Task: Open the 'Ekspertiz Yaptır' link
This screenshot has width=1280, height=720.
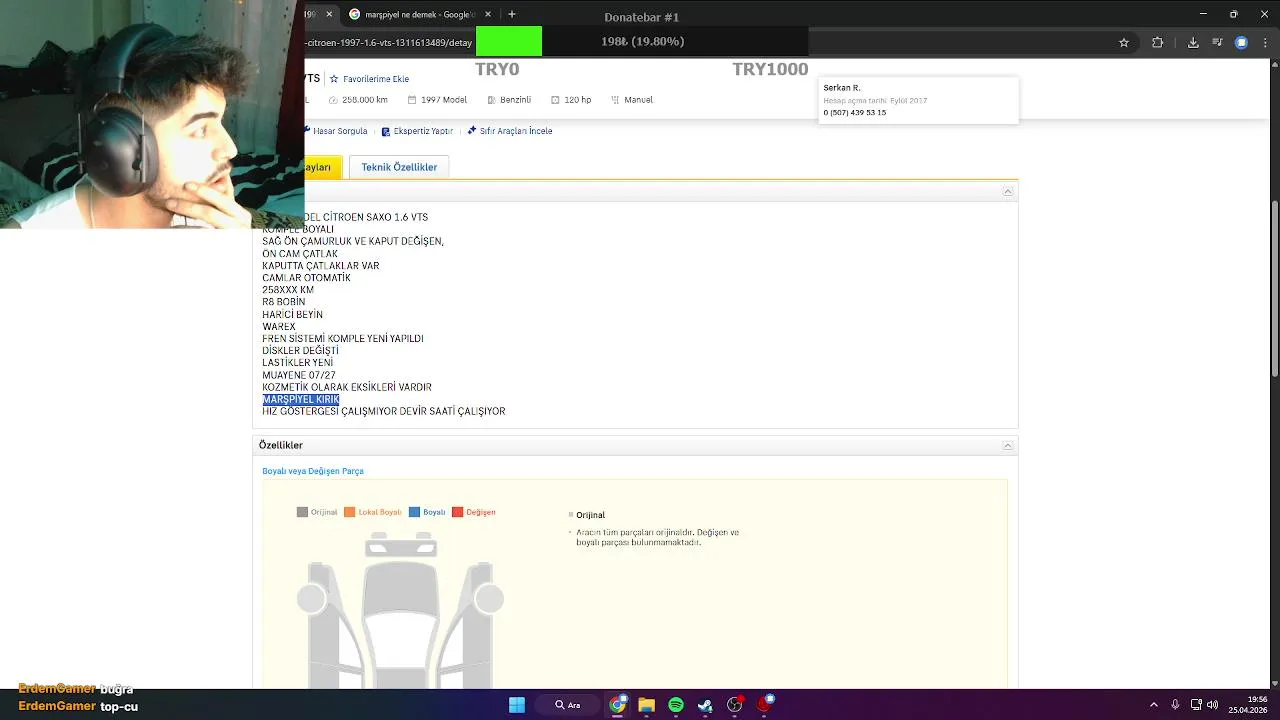Action: (x=423, y=131)
